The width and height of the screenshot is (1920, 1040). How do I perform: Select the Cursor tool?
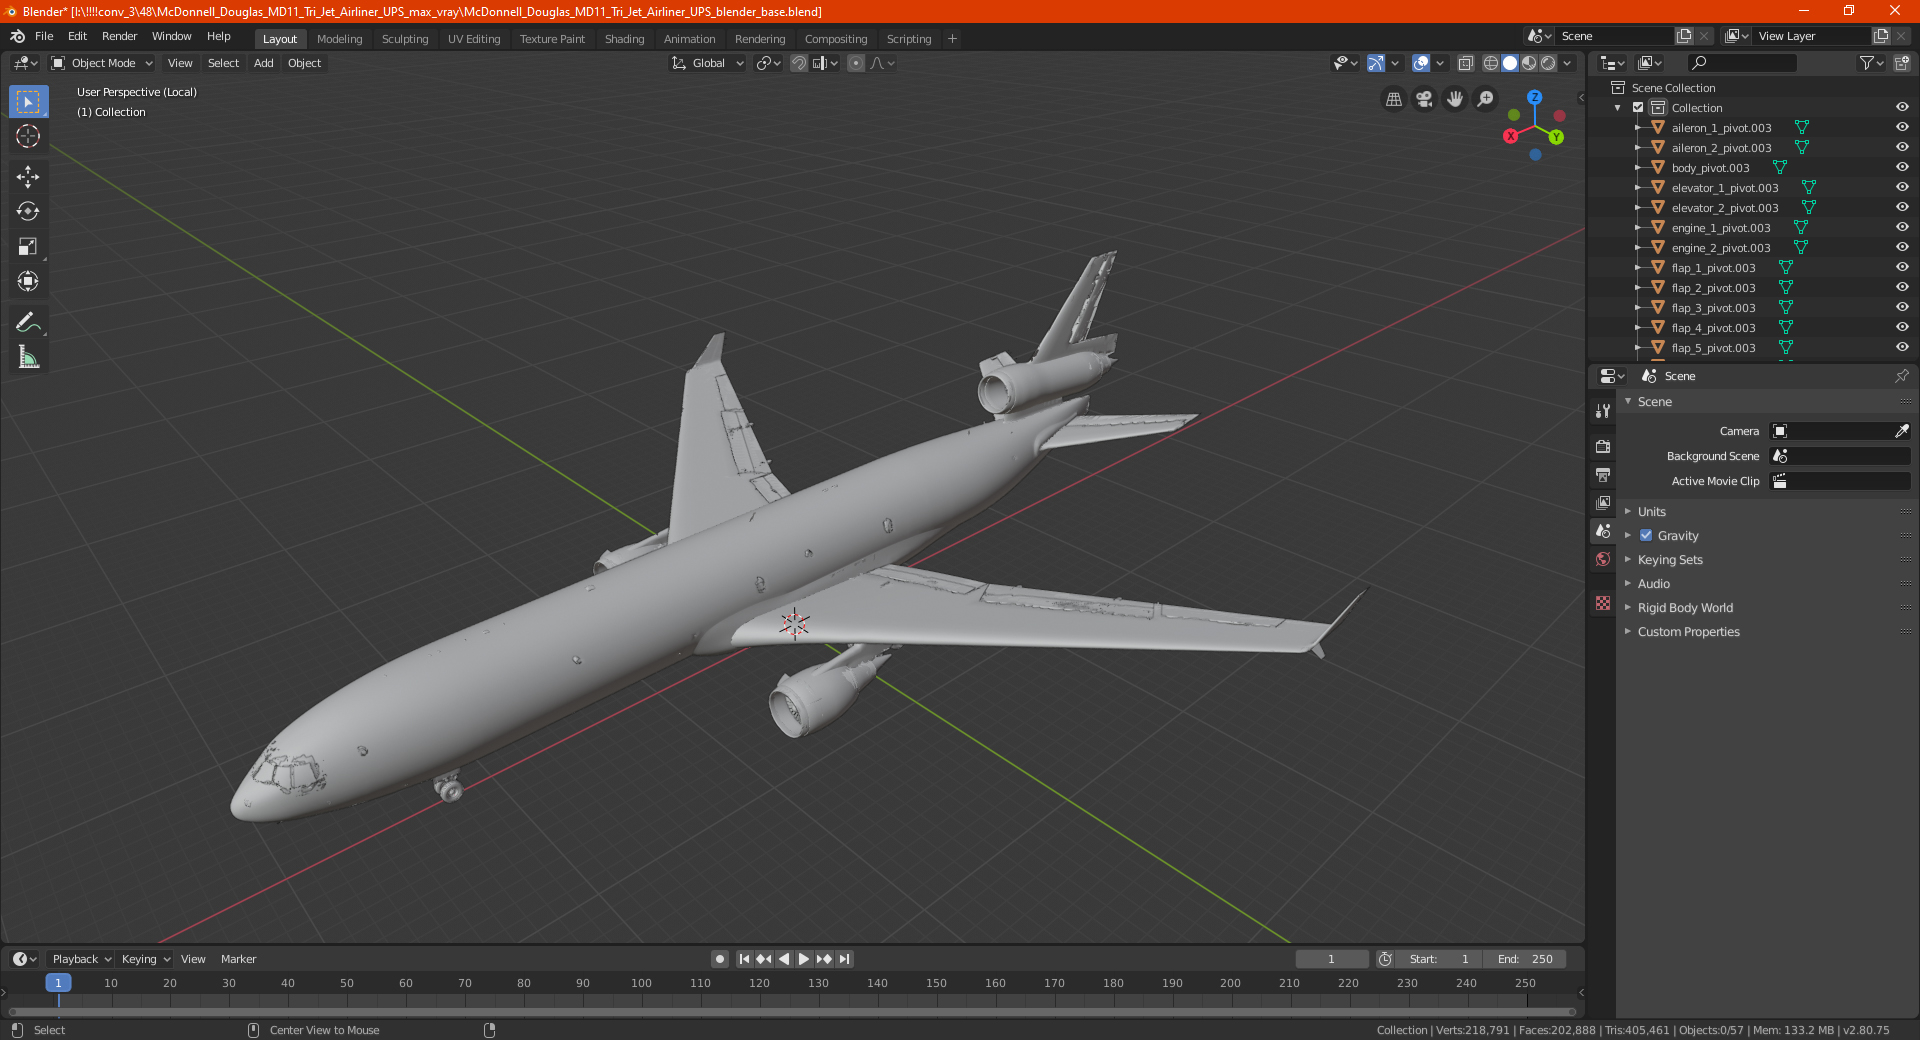(28, 136)
